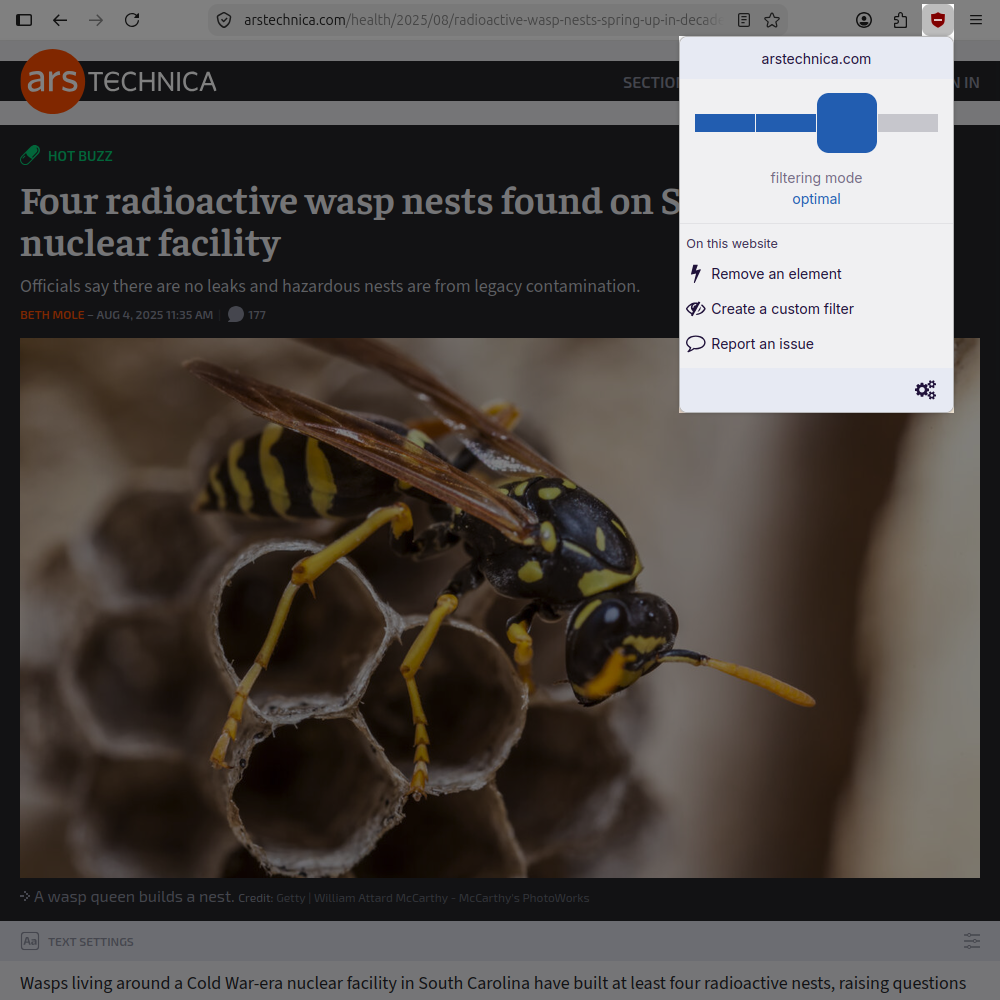Open the sidebar toggle icon
The image size is (1000, 1000).
(x=24, y=20)
